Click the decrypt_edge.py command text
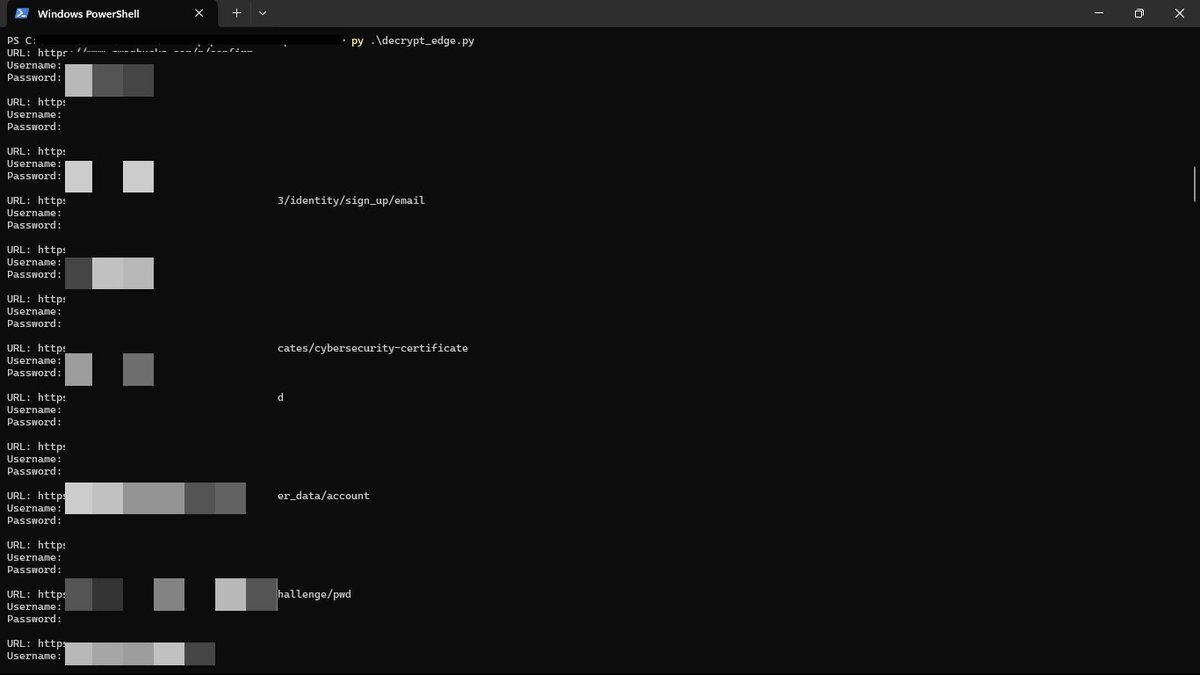The image size is (1200, 675). point(412,41)
